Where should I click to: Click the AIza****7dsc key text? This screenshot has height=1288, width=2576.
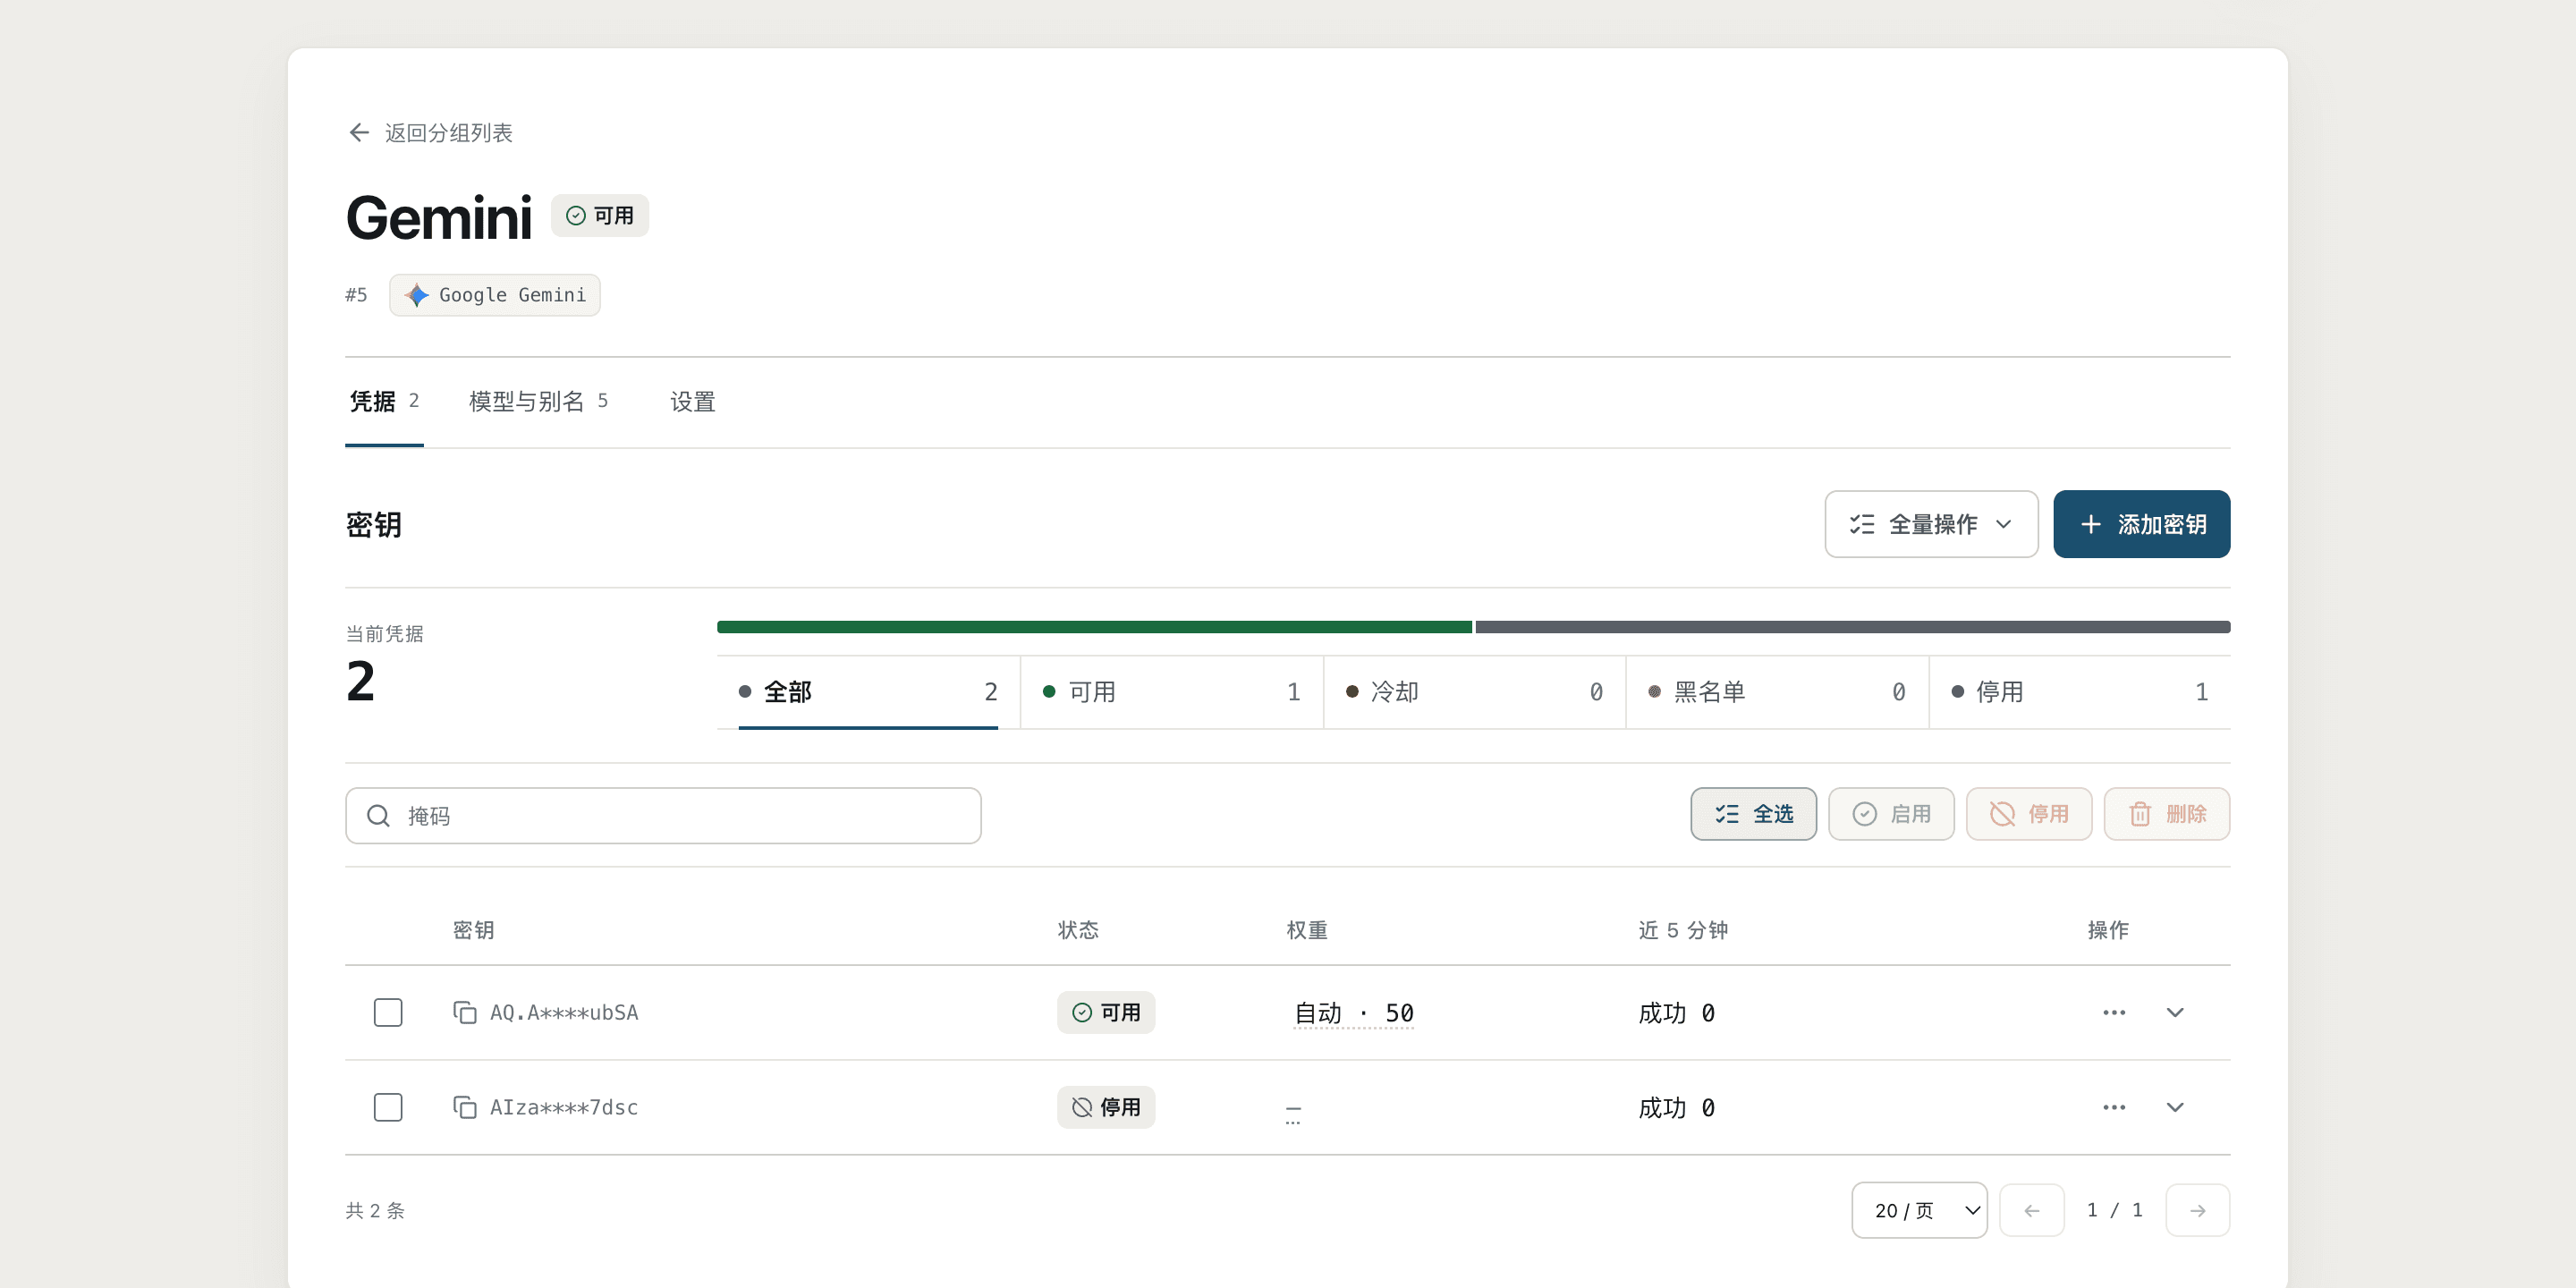[x=564, y=1107]
